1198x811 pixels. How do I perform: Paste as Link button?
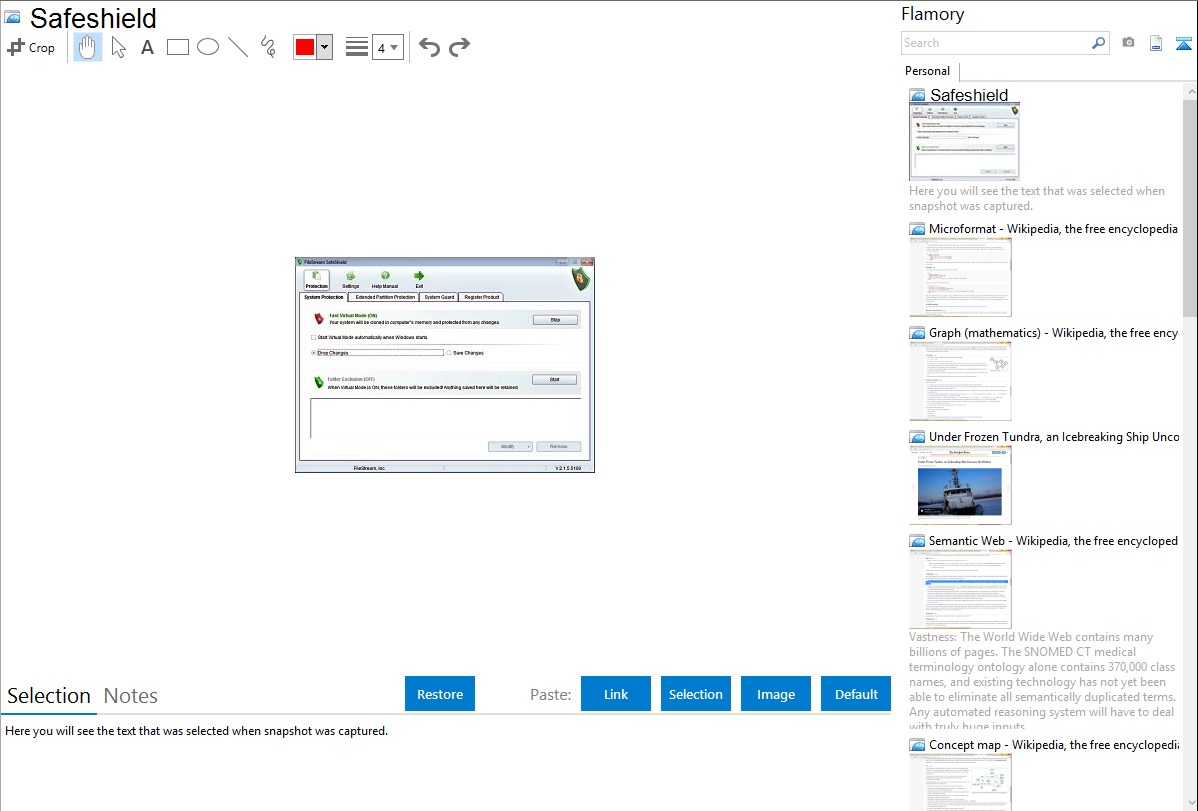[x=616, y=694]
